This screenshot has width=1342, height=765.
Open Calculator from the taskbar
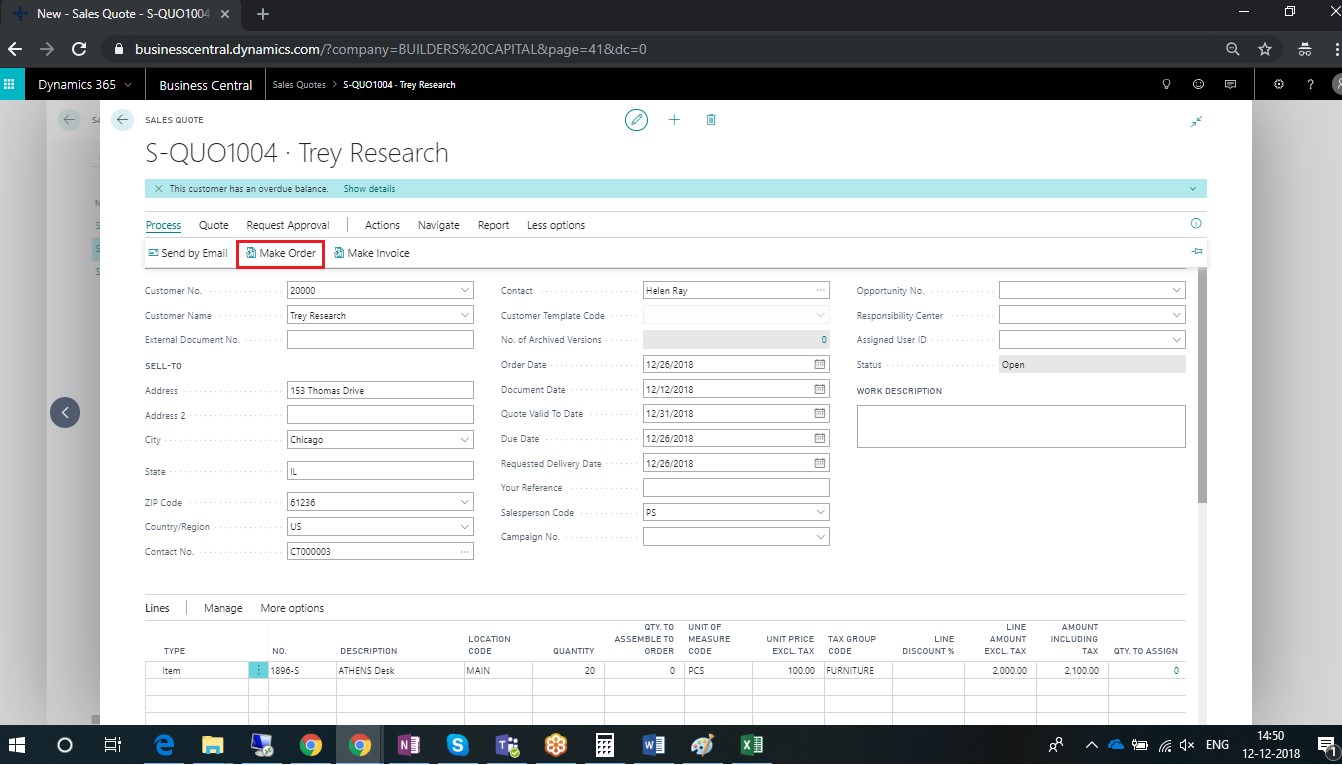tap(604, 745)
